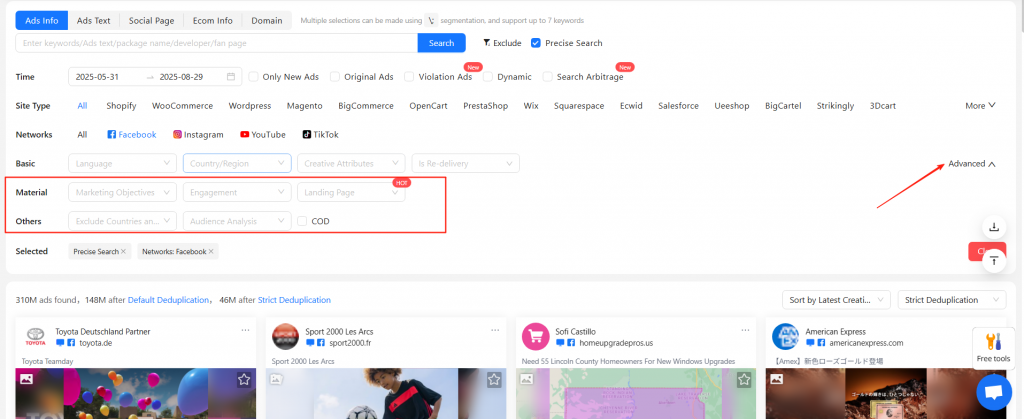Star the Sofi Castillo ad
The height and width of the screenshot is (419, 1024).
(x=744, y=379)
